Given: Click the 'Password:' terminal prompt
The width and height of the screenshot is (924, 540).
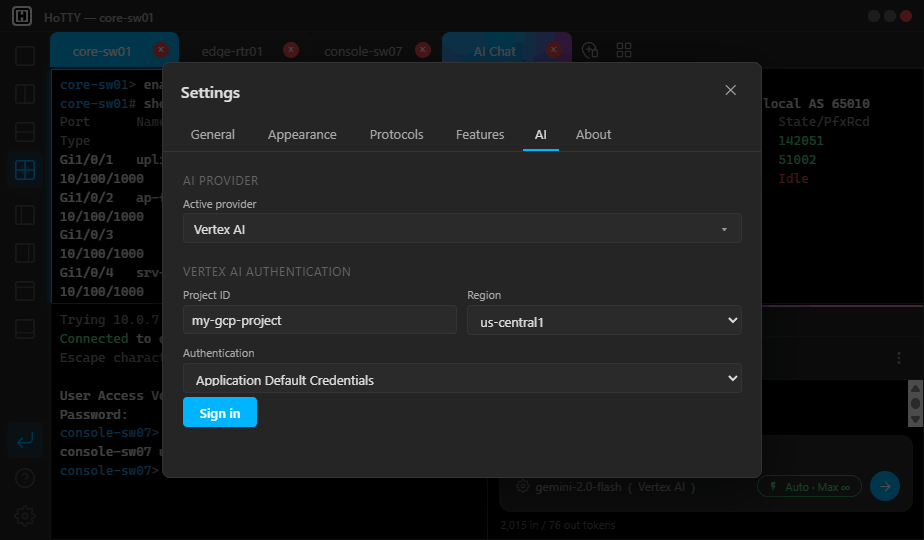Looking at the screenshot, I should (94, 414).
